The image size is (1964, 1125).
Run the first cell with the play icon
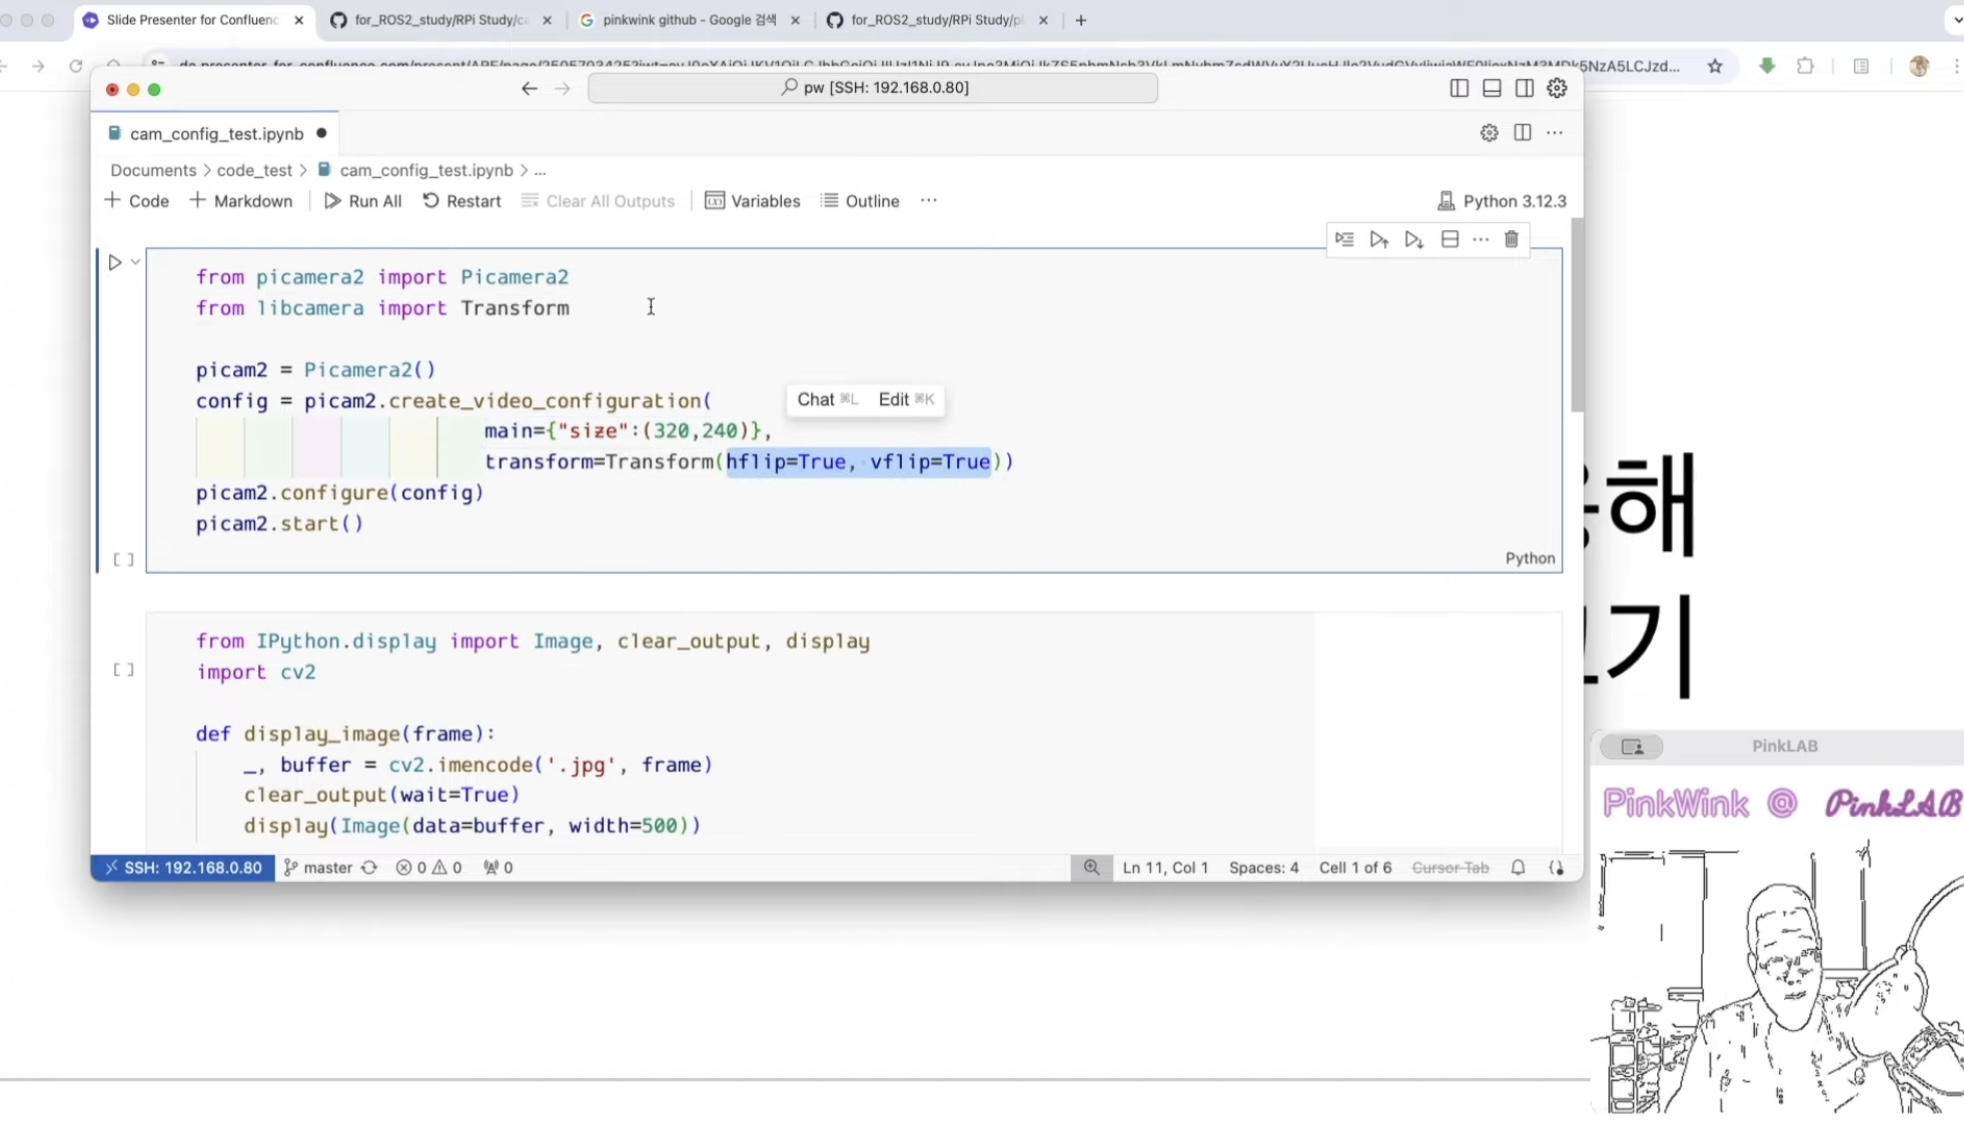115,262
